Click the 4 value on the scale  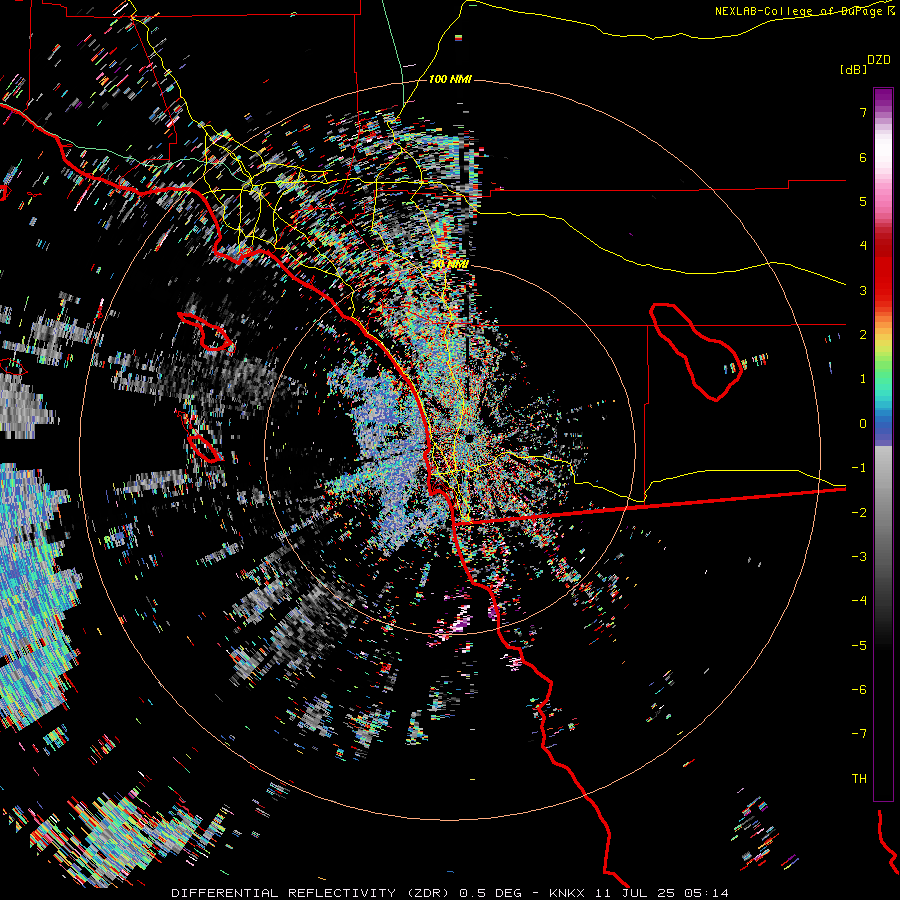click(863, 246)
